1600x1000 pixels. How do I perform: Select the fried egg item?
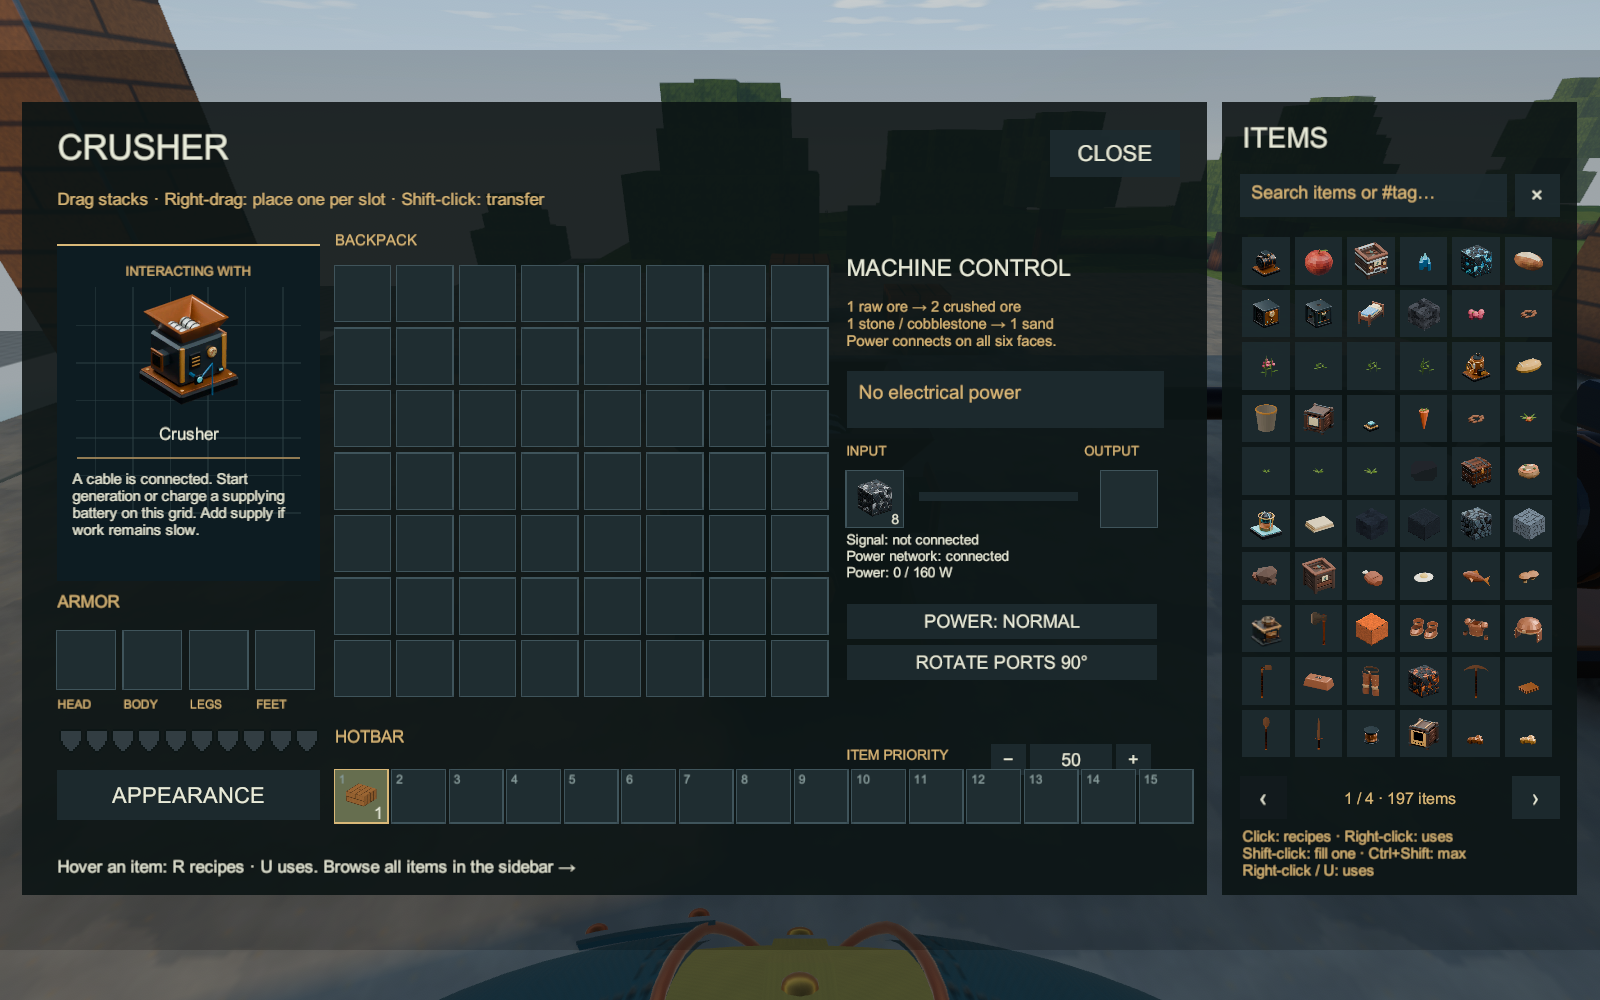1424,576
